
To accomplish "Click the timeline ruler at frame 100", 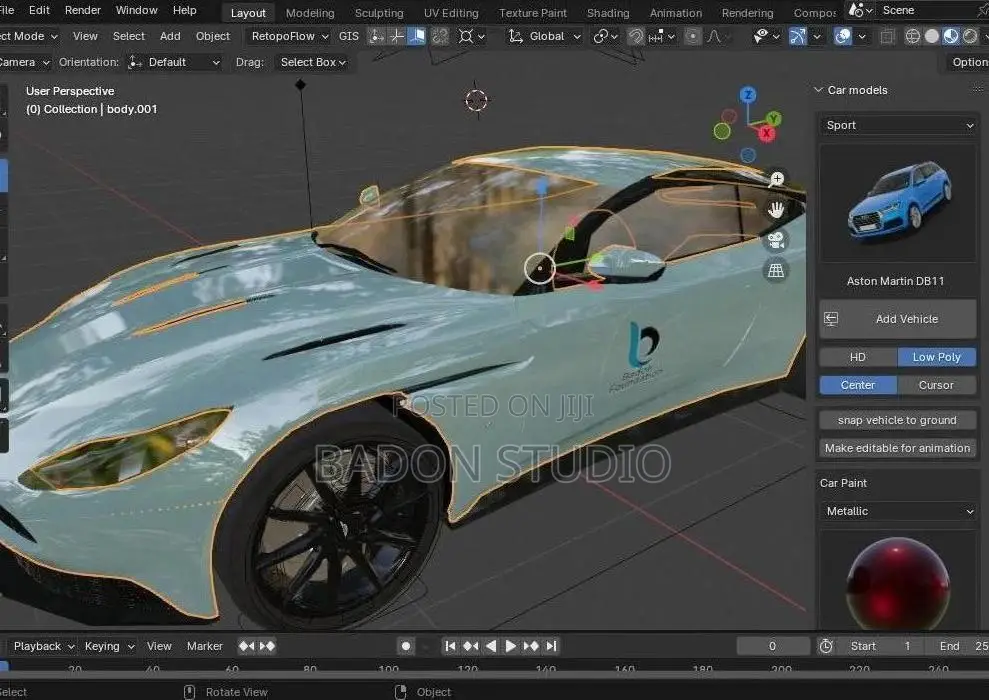I will click(389, 668).
